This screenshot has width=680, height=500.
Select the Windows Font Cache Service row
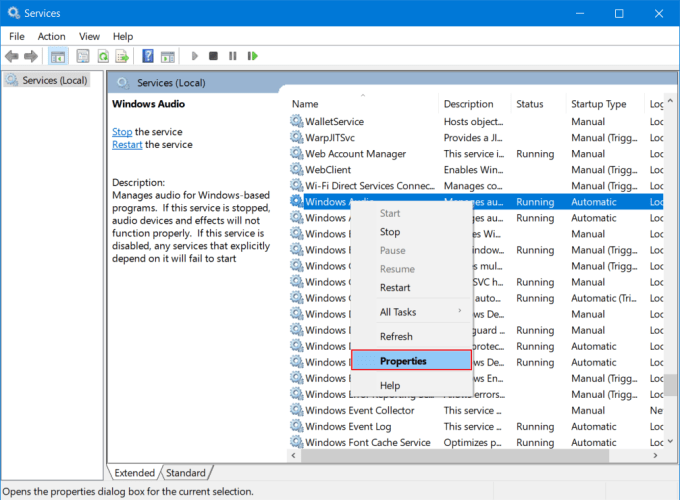tap(476, 442)
